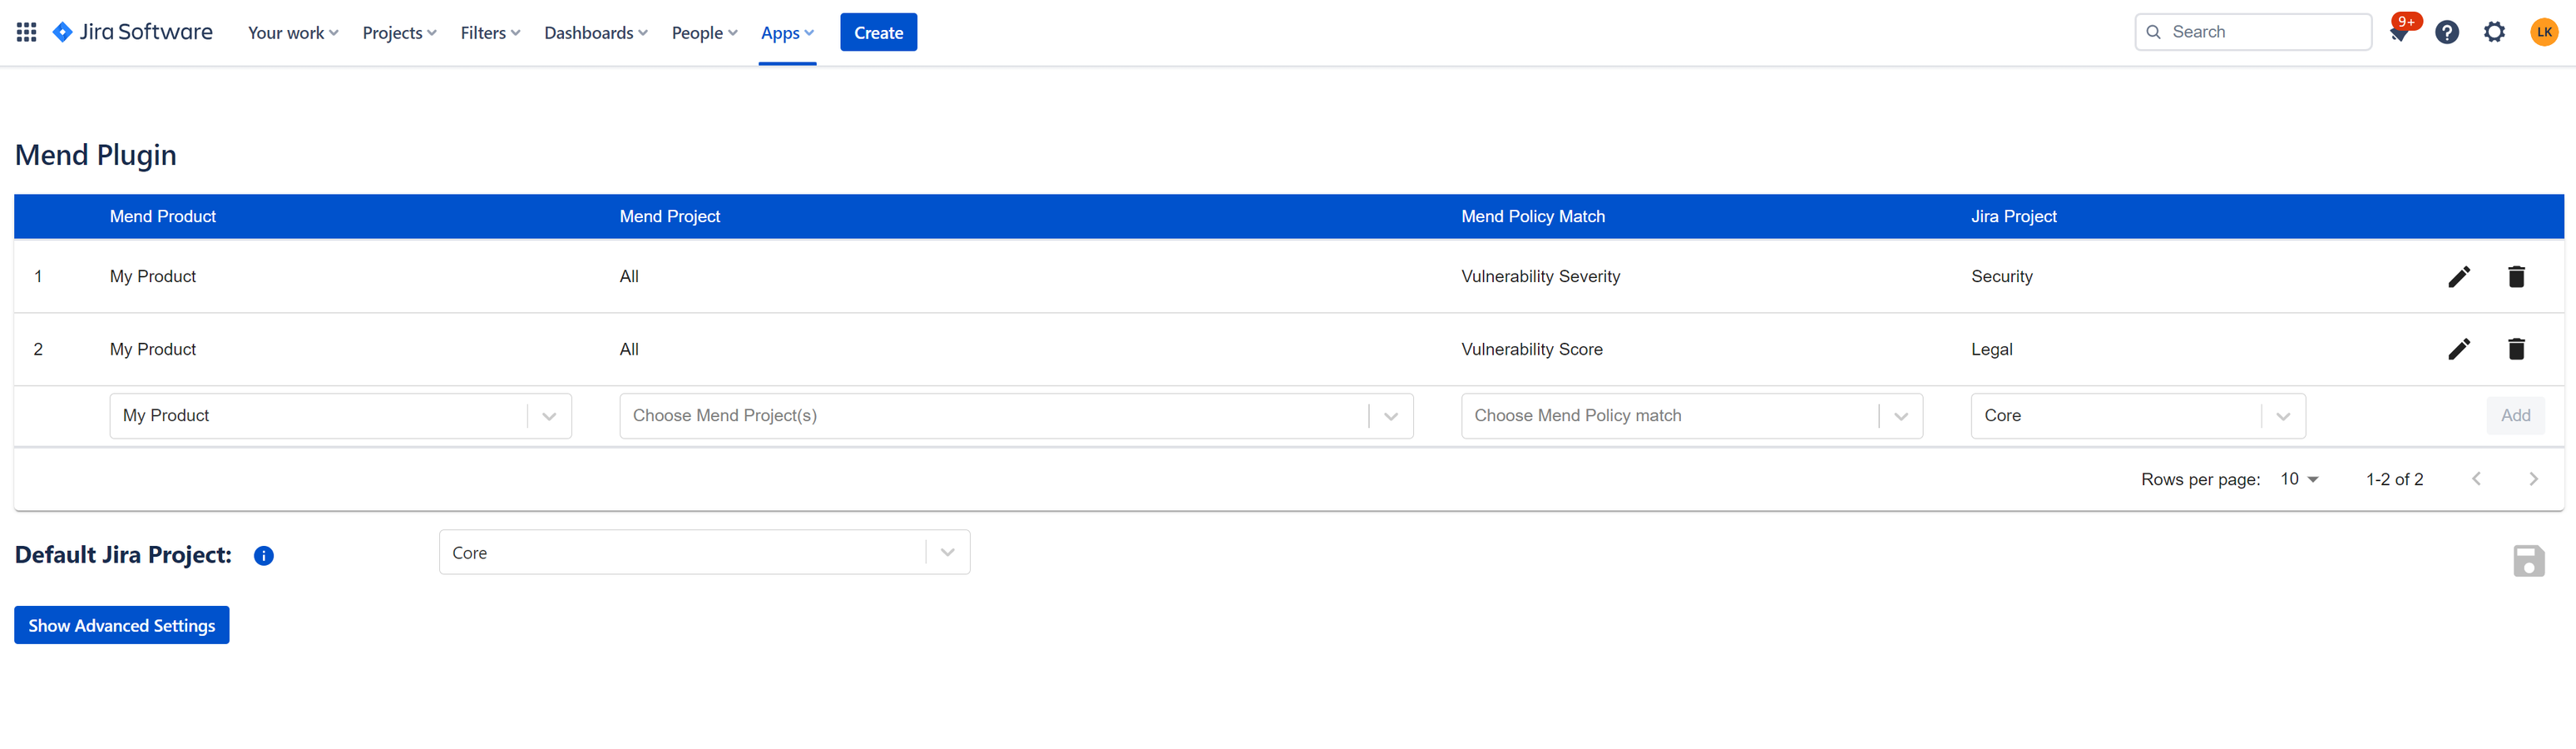Click the Add mapping button
The image size is (2576, 749).
(x=2515, y=416)
